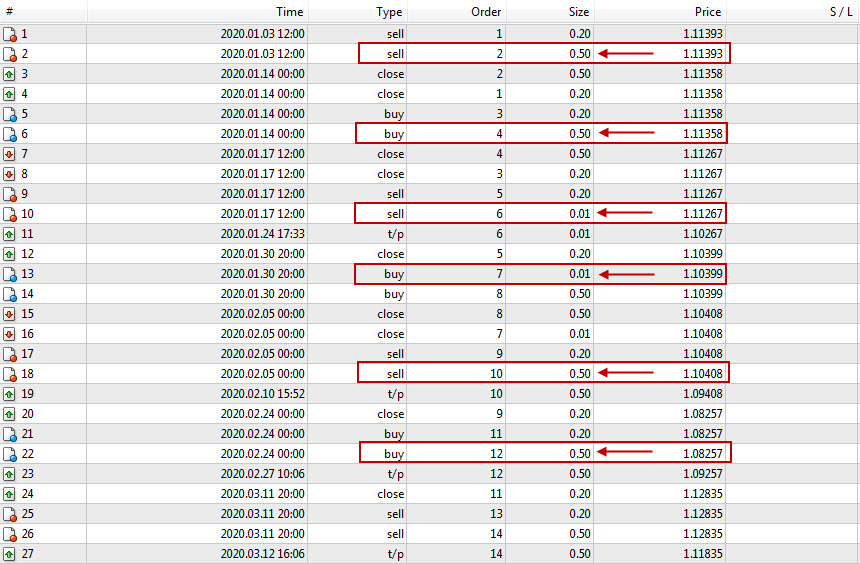Click the Order column header
This screenshot has width=860, height=564.
tap(486, 12)
